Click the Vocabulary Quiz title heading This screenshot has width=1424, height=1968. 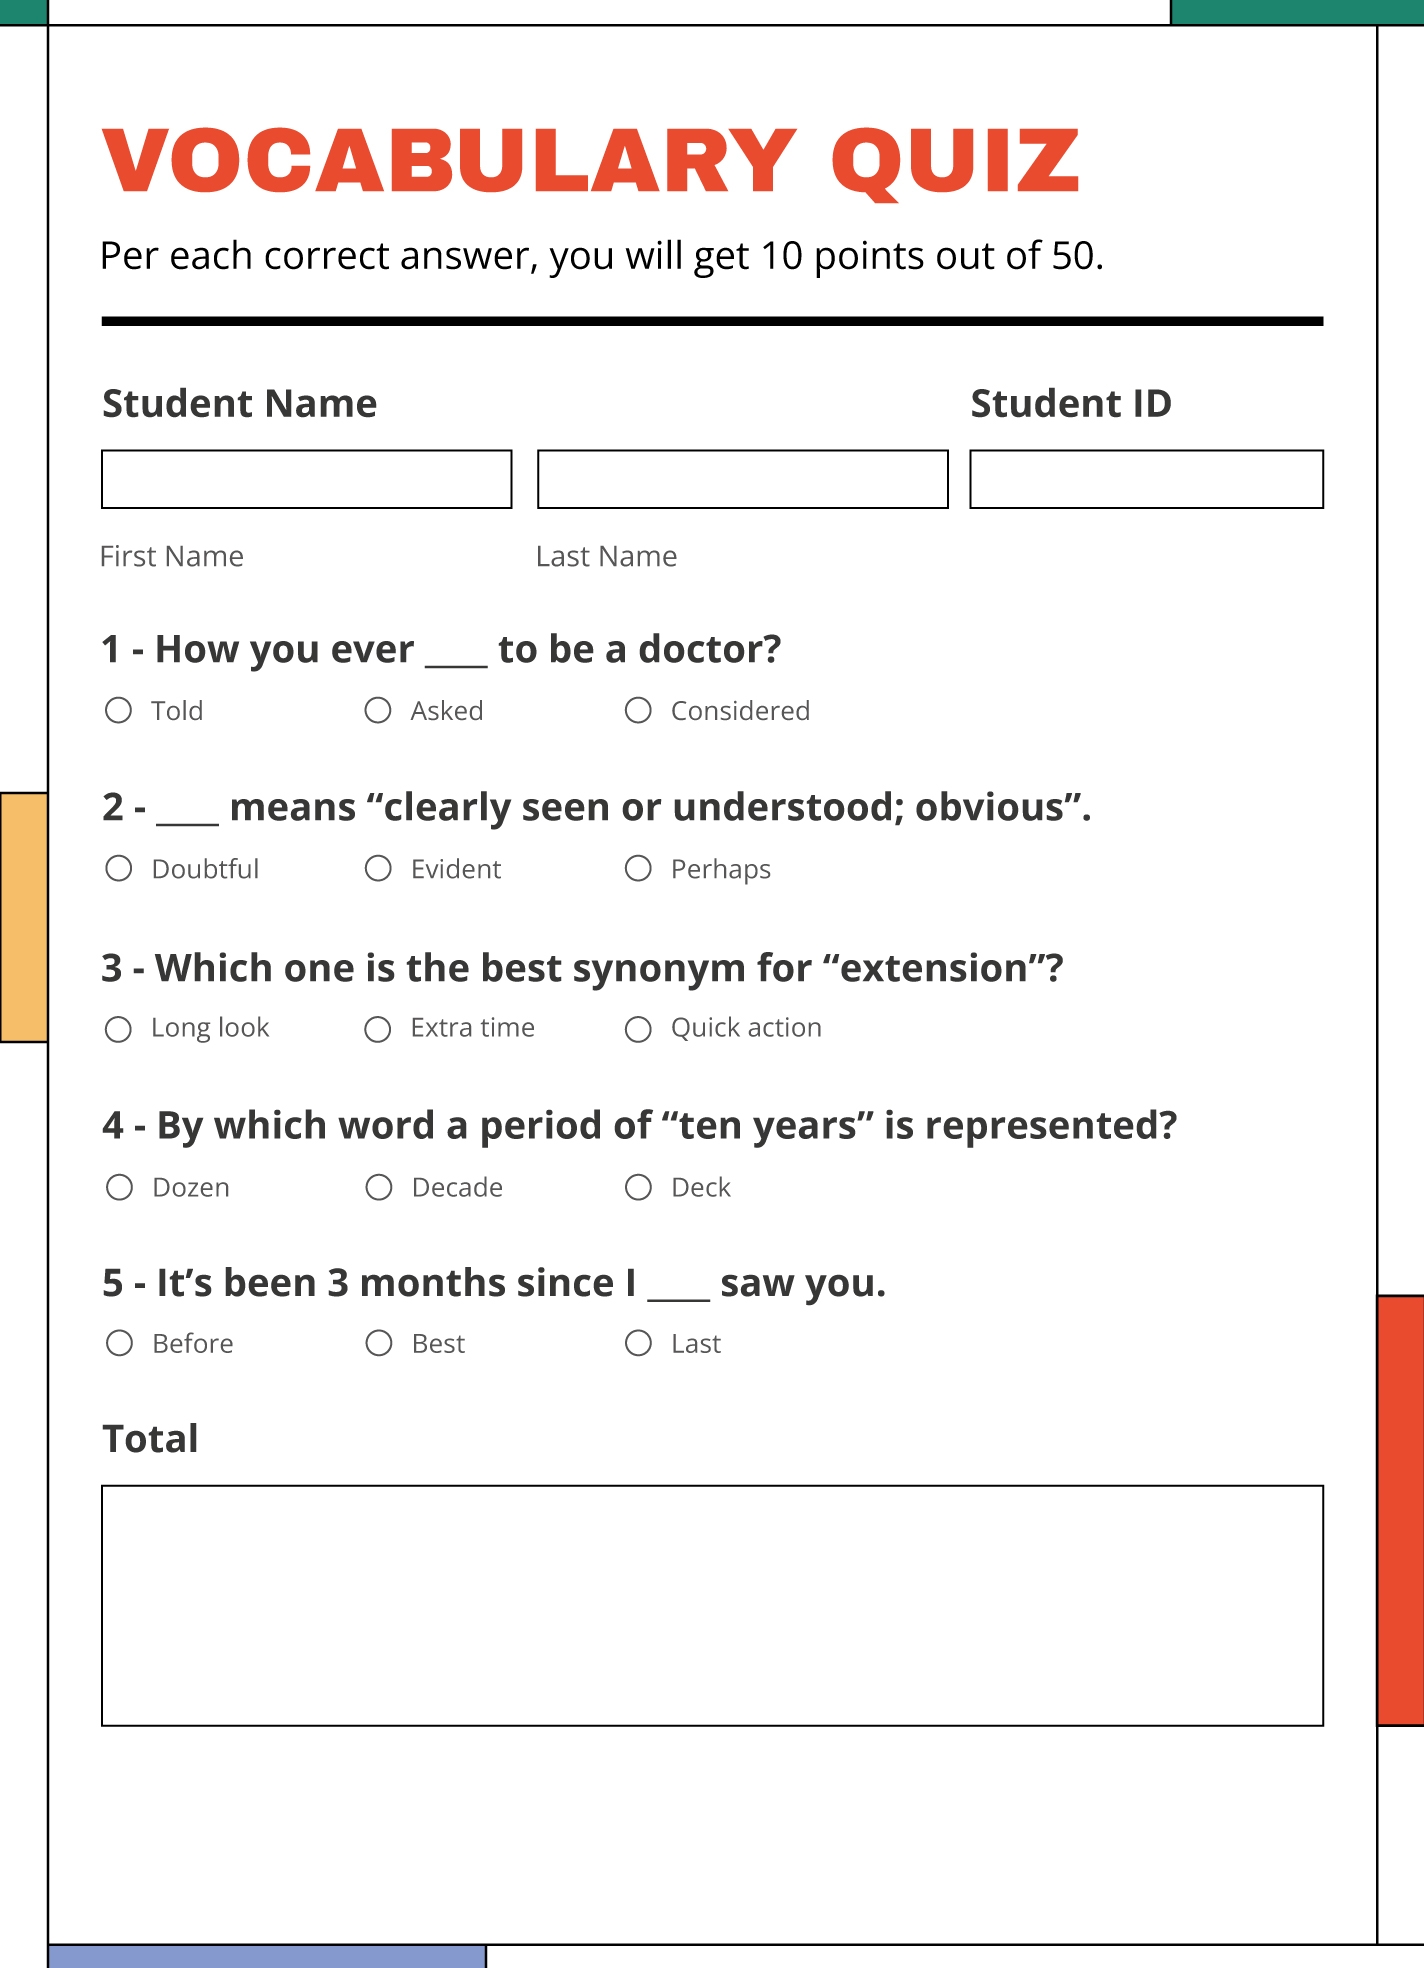(x=591, y=161)
